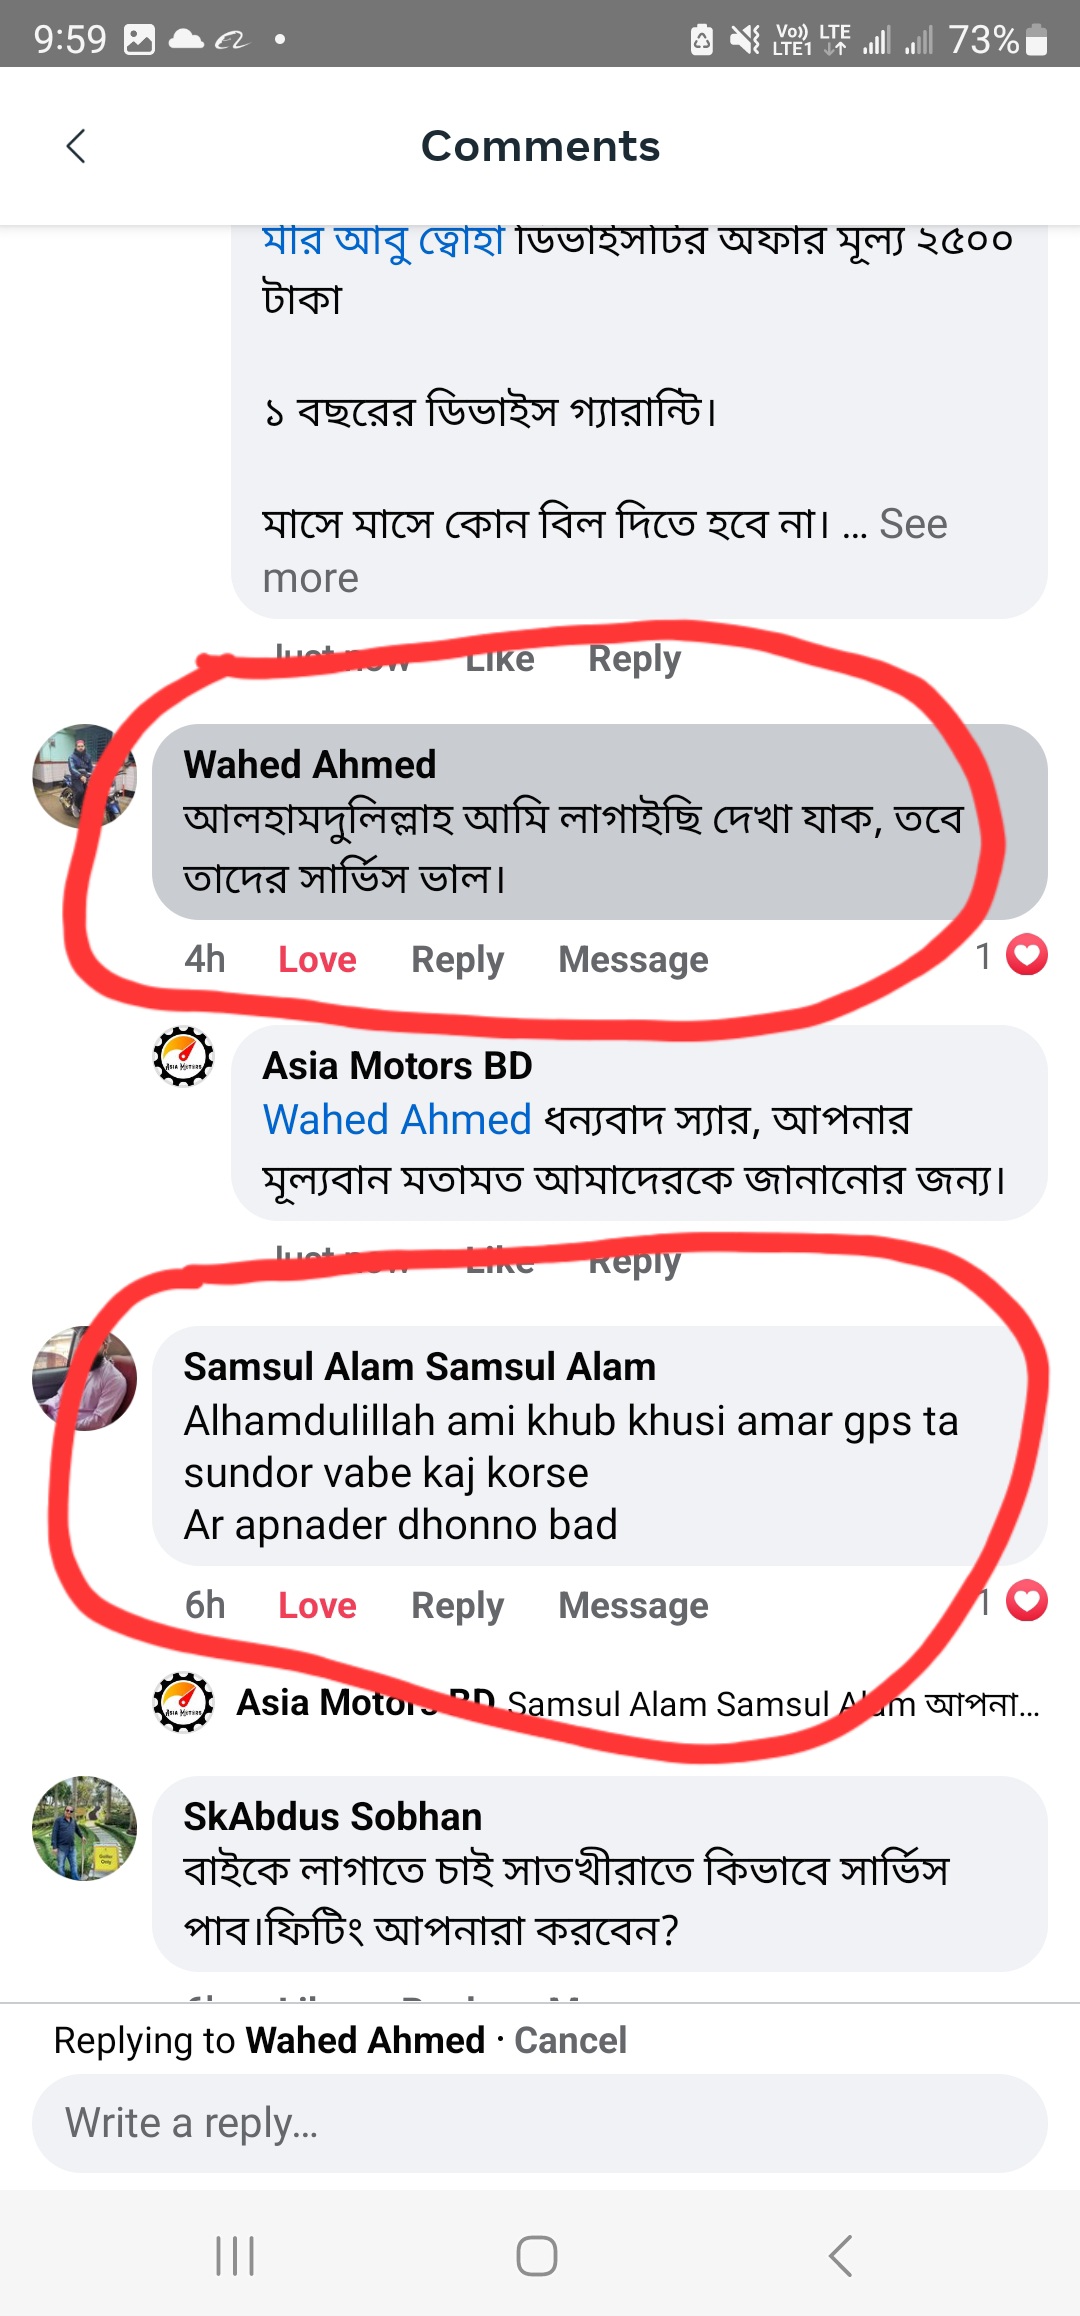Reply to Samsul Alam's comment
Viewport: 1080px width, 2316px height.
[457, 1605]
